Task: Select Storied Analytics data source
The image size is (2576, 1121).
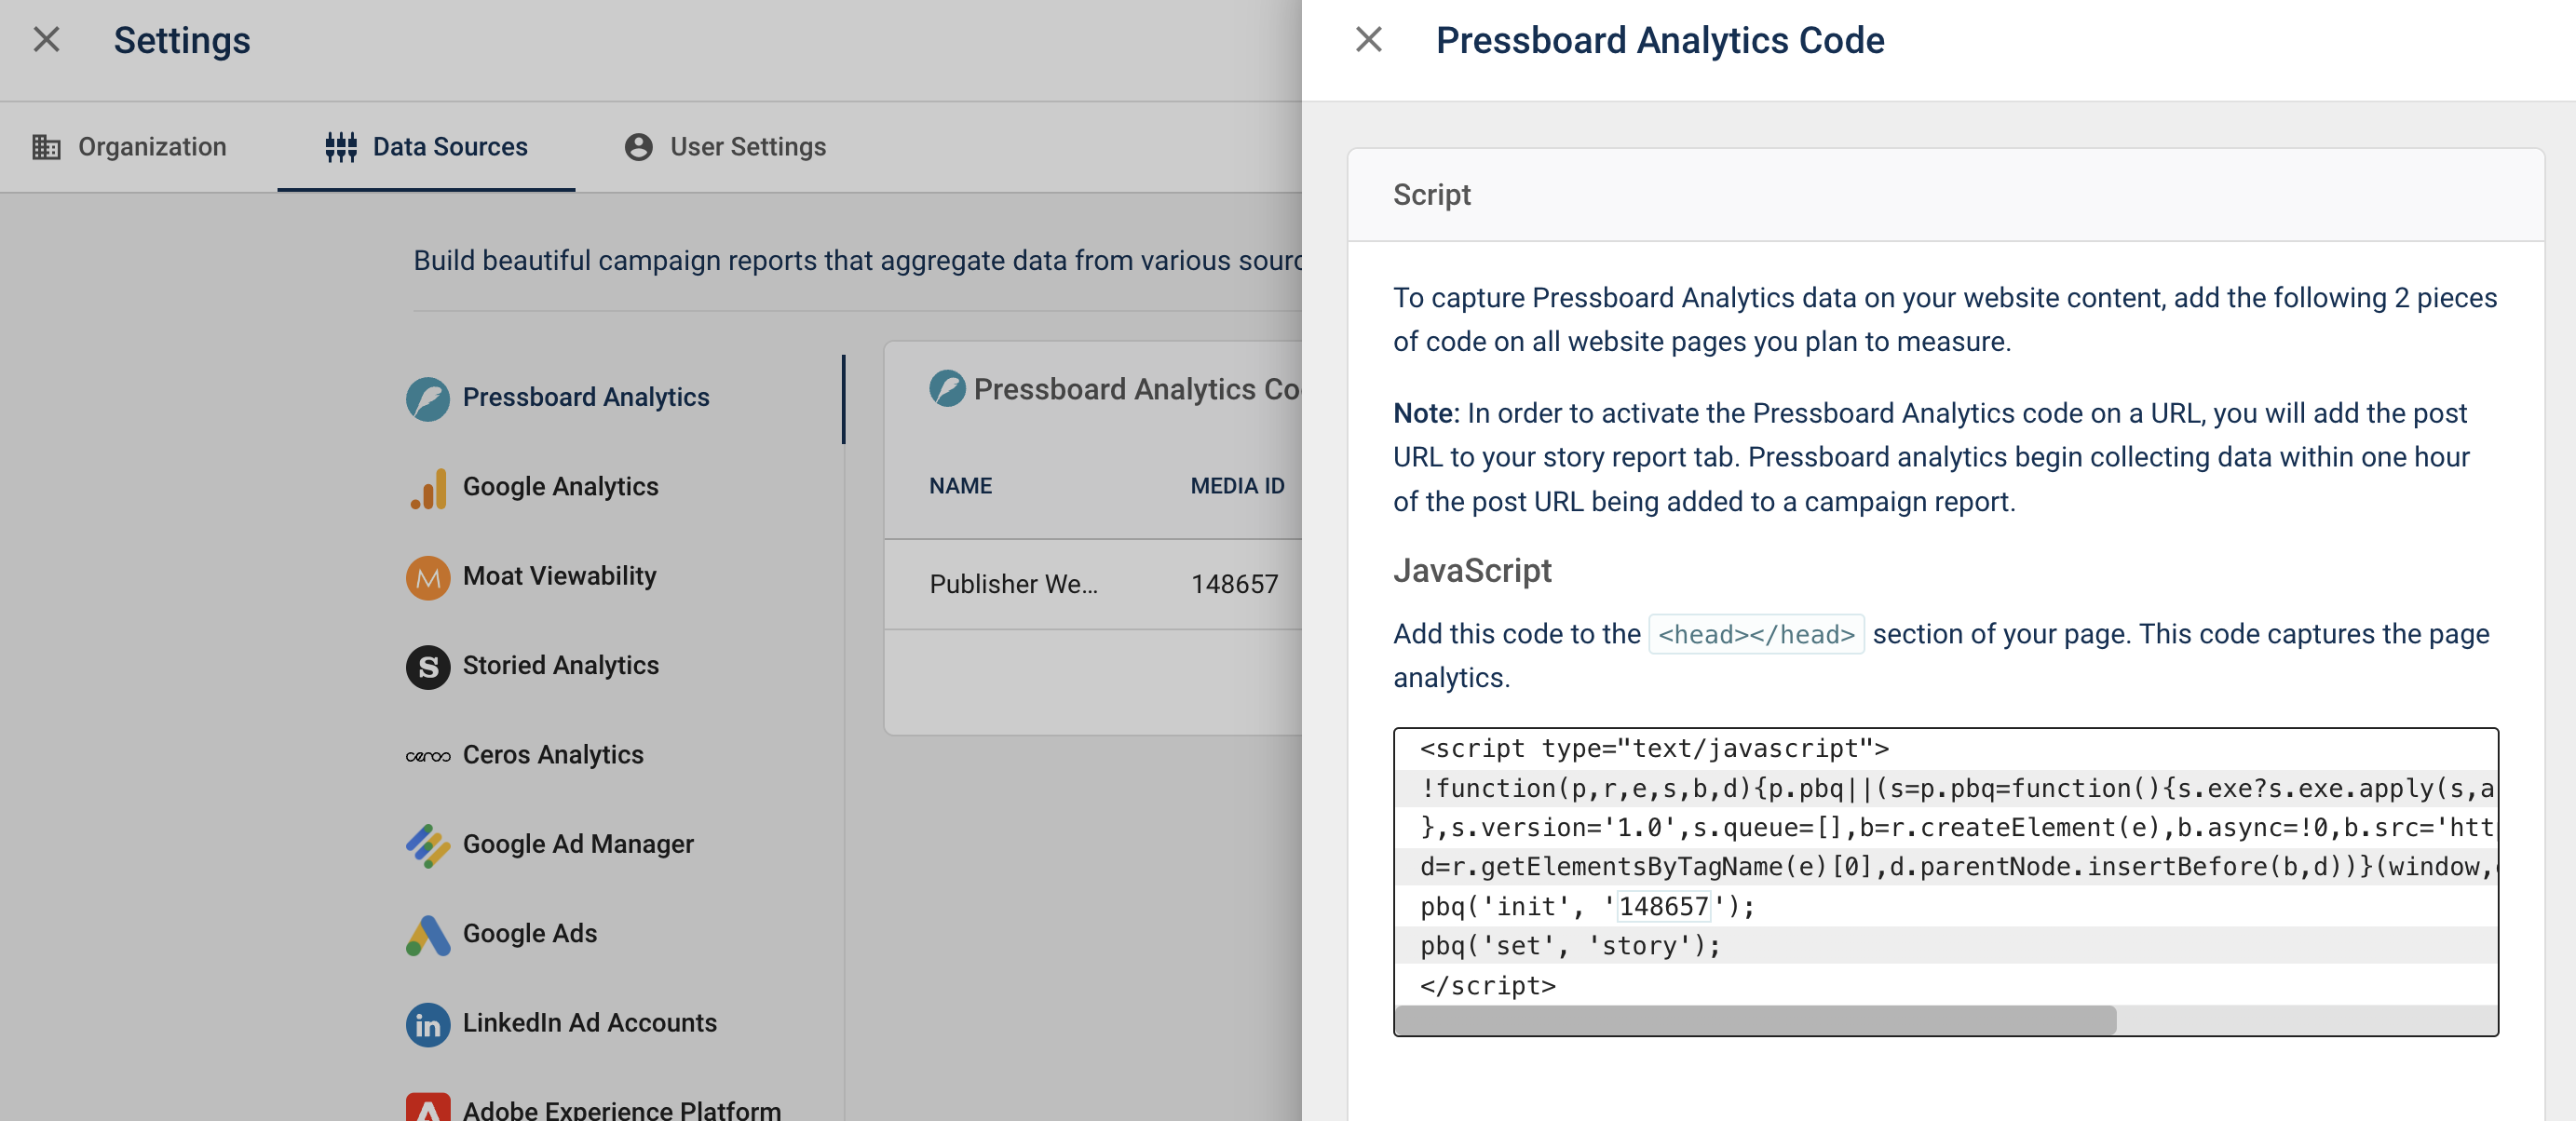Action: [560, 665]
